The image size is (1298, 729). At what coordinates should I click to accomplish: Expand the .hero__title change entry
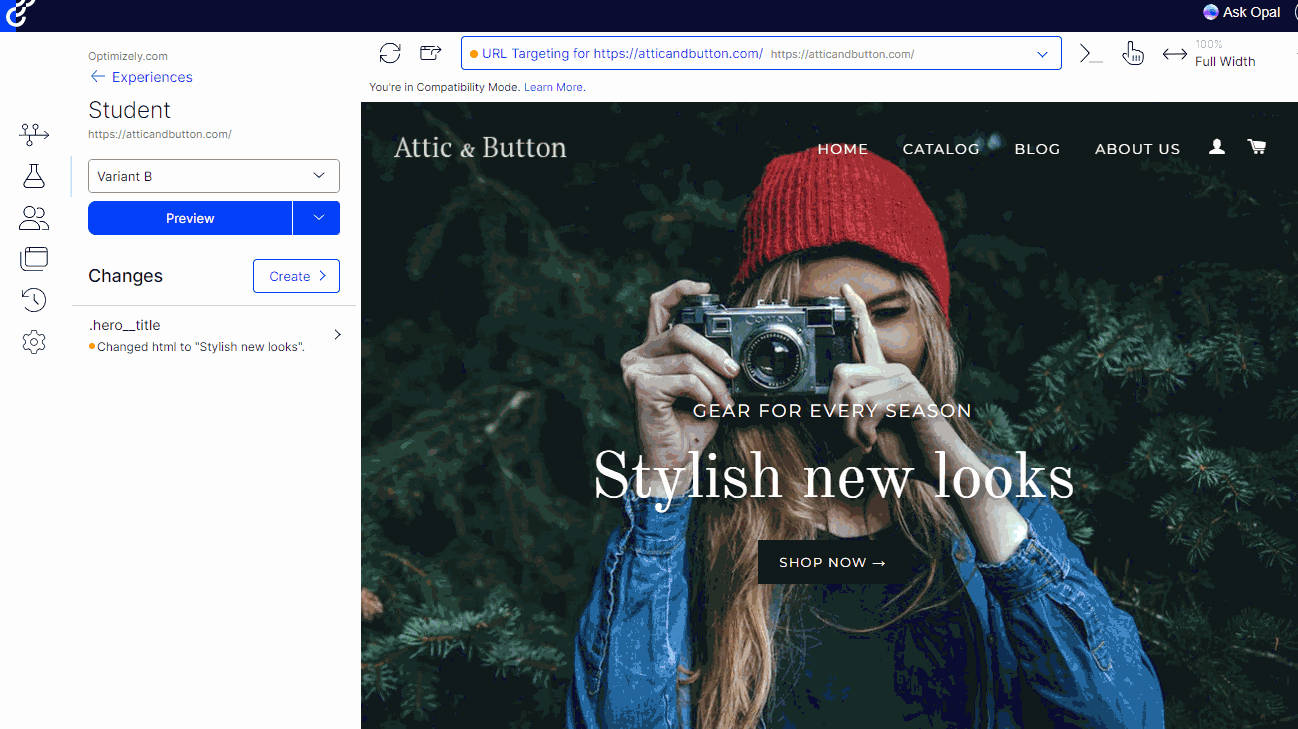click(337, 334)
